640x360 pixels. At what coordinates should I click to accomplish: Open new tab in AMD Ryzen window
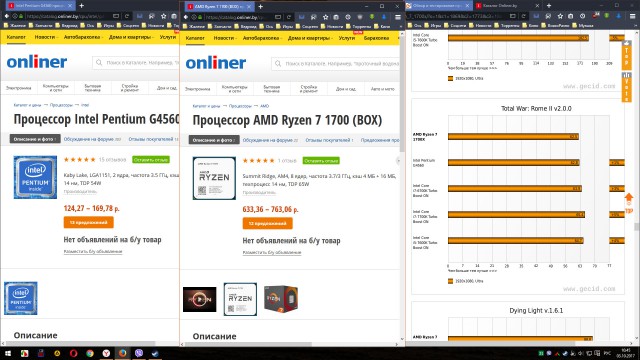pyautogui.click(x=260, y=7)
